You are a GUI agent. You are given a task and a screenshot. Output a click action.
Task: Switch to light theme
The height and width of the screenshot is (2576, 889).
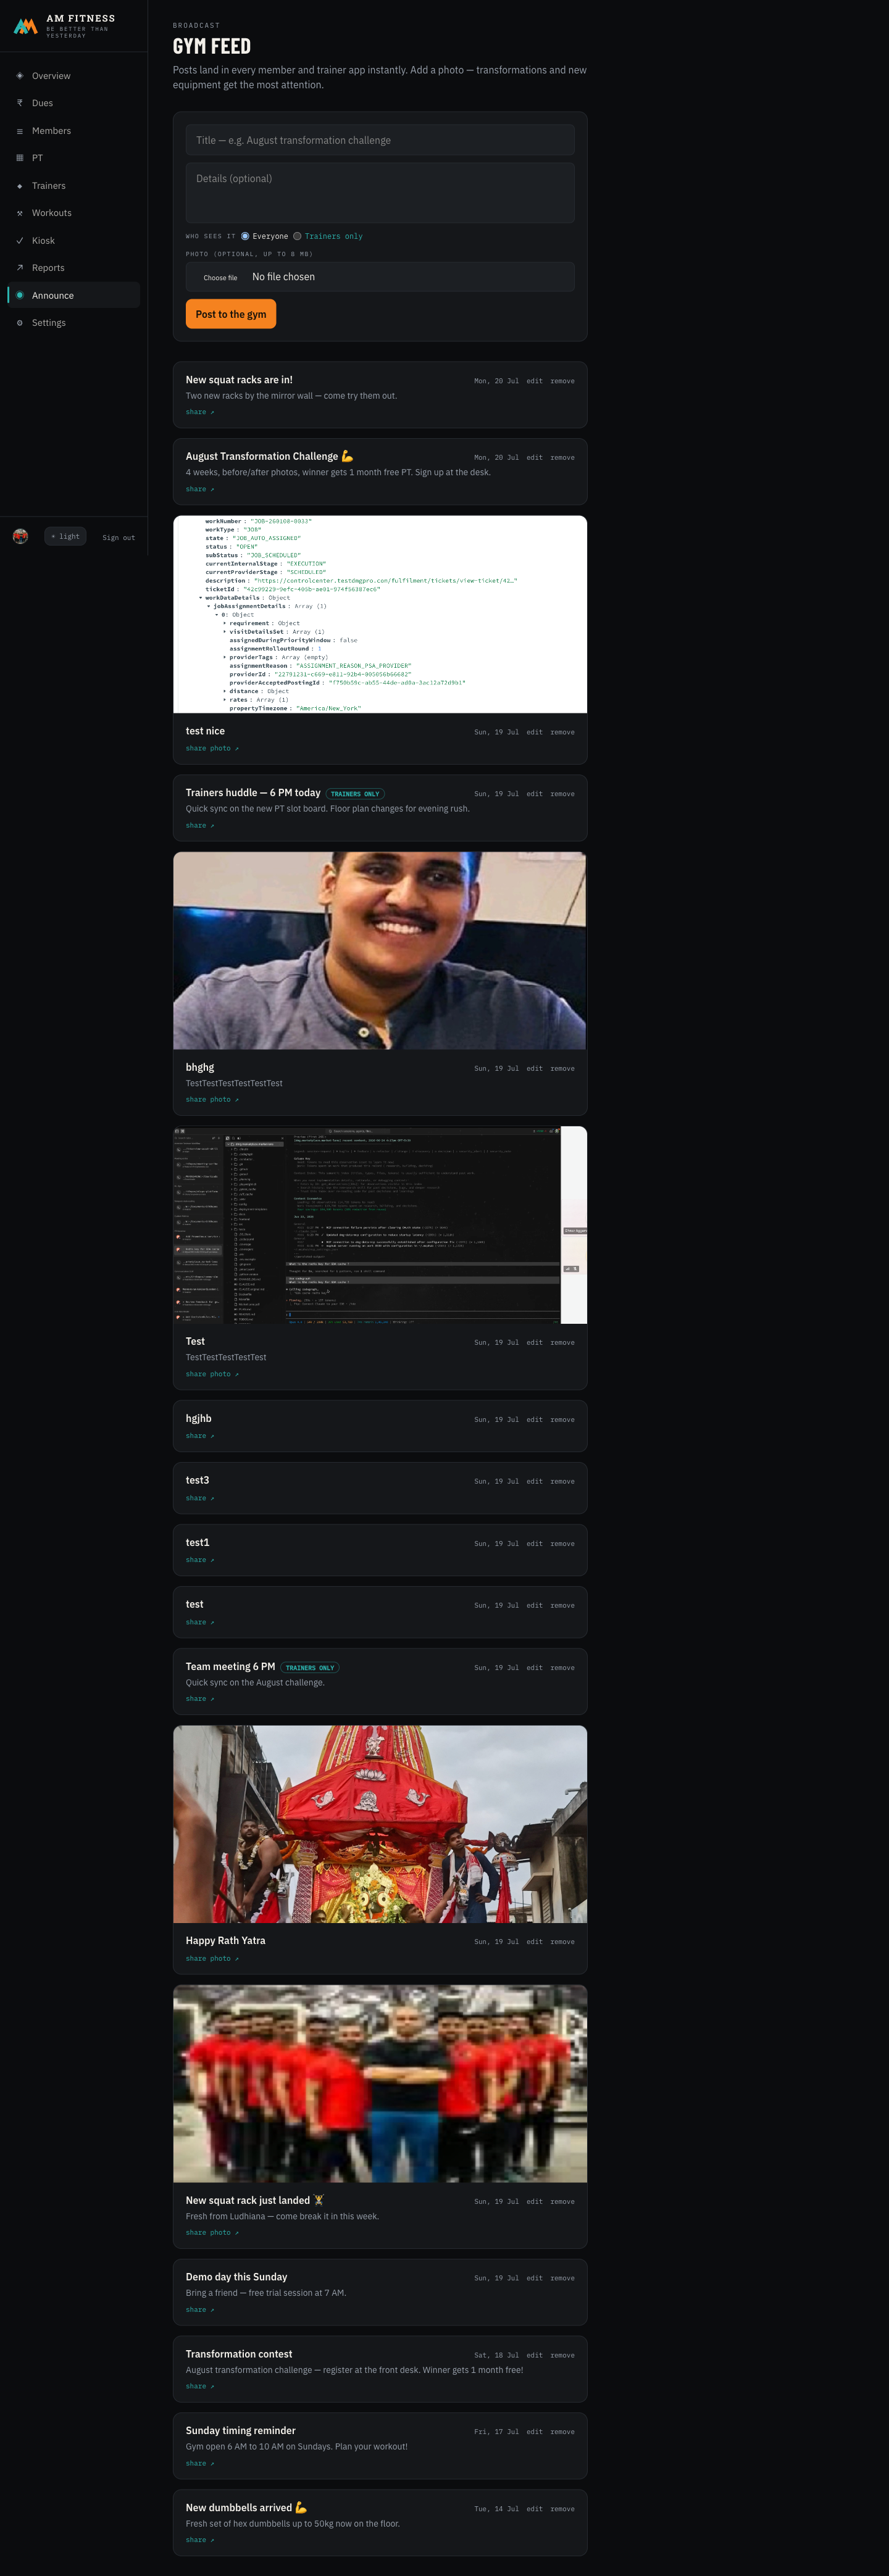(66, 536)
